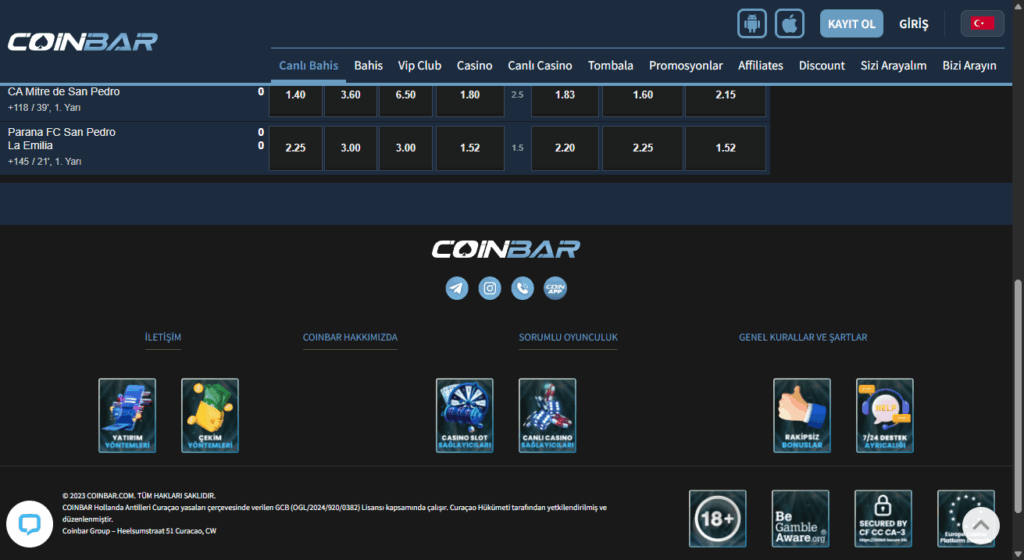
Task: Open the Casino menu item
Action: [474, 65]
